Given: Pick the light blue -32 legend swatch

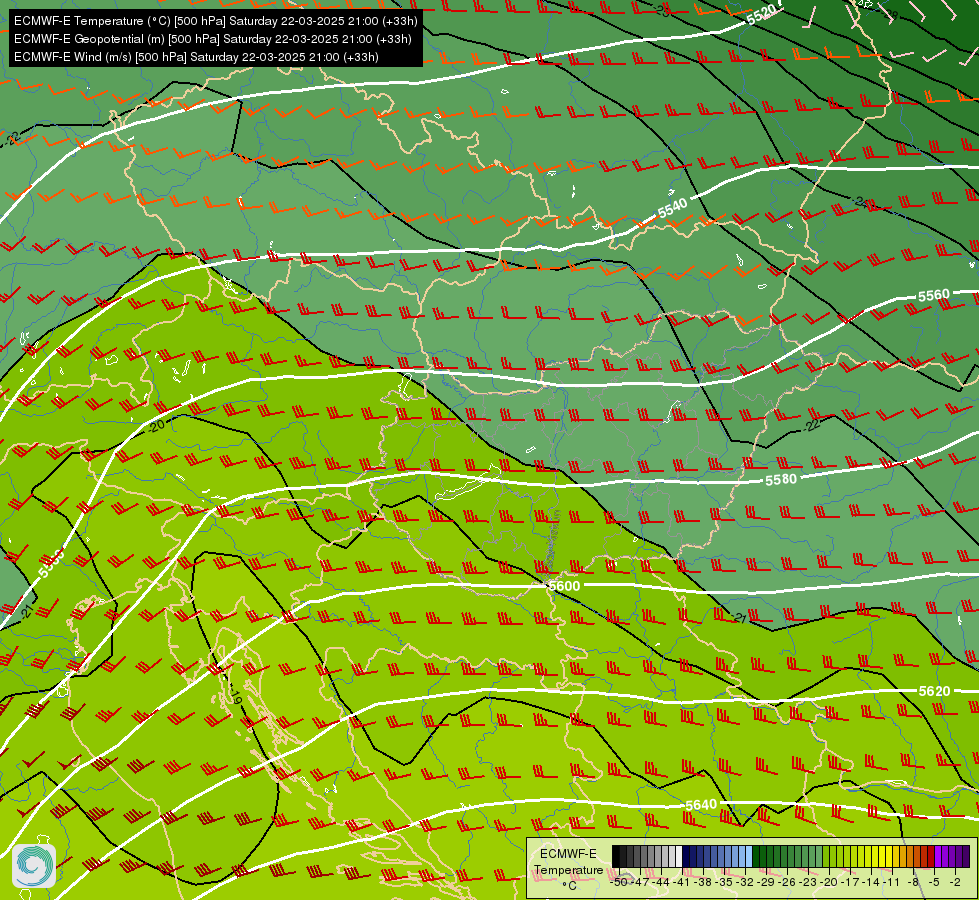Looking at the screenshot, I should (x=749, y=856).
